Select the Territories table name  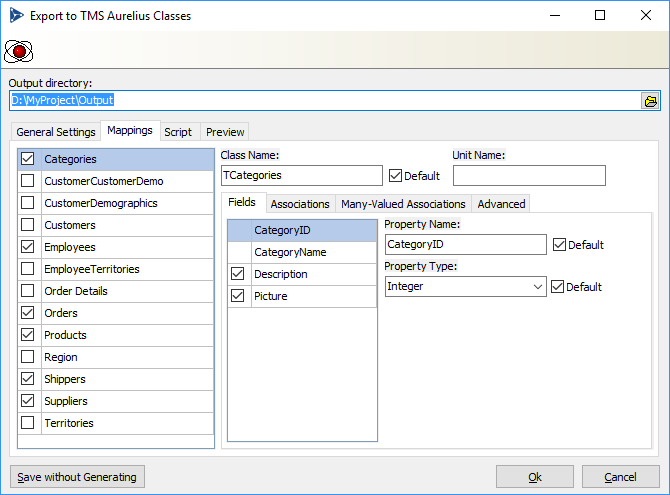click(69, 423)
